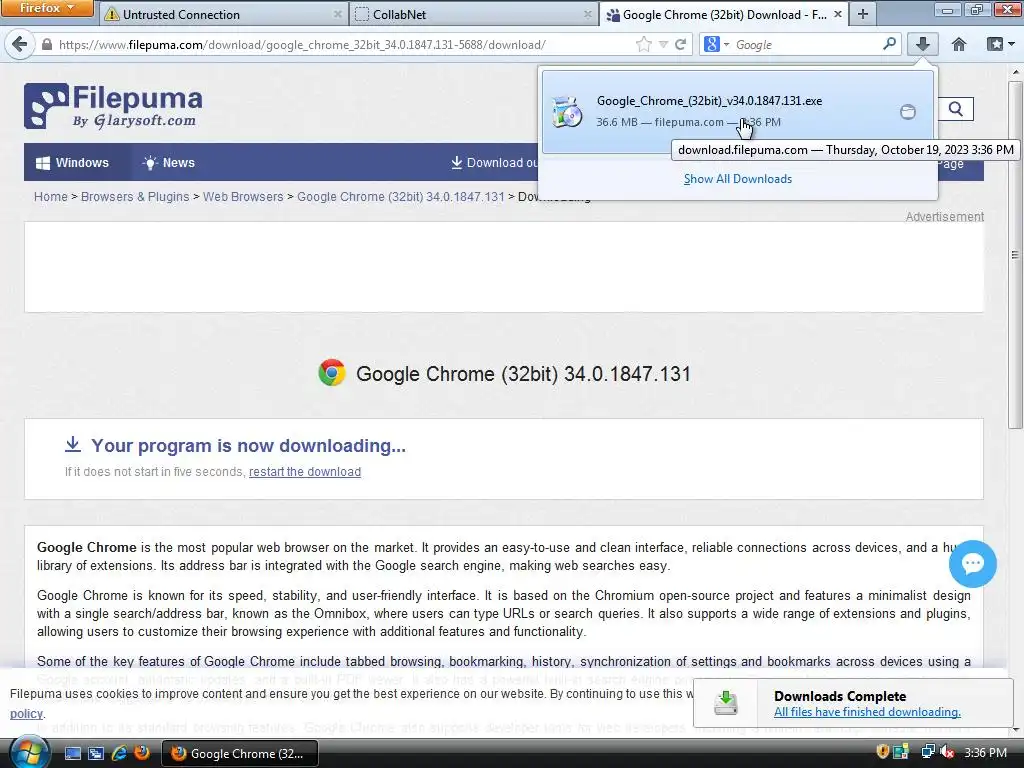Click the muted volume tray icon
Image resolution: width=1024 pixels, height=768 pixels.
946,752
